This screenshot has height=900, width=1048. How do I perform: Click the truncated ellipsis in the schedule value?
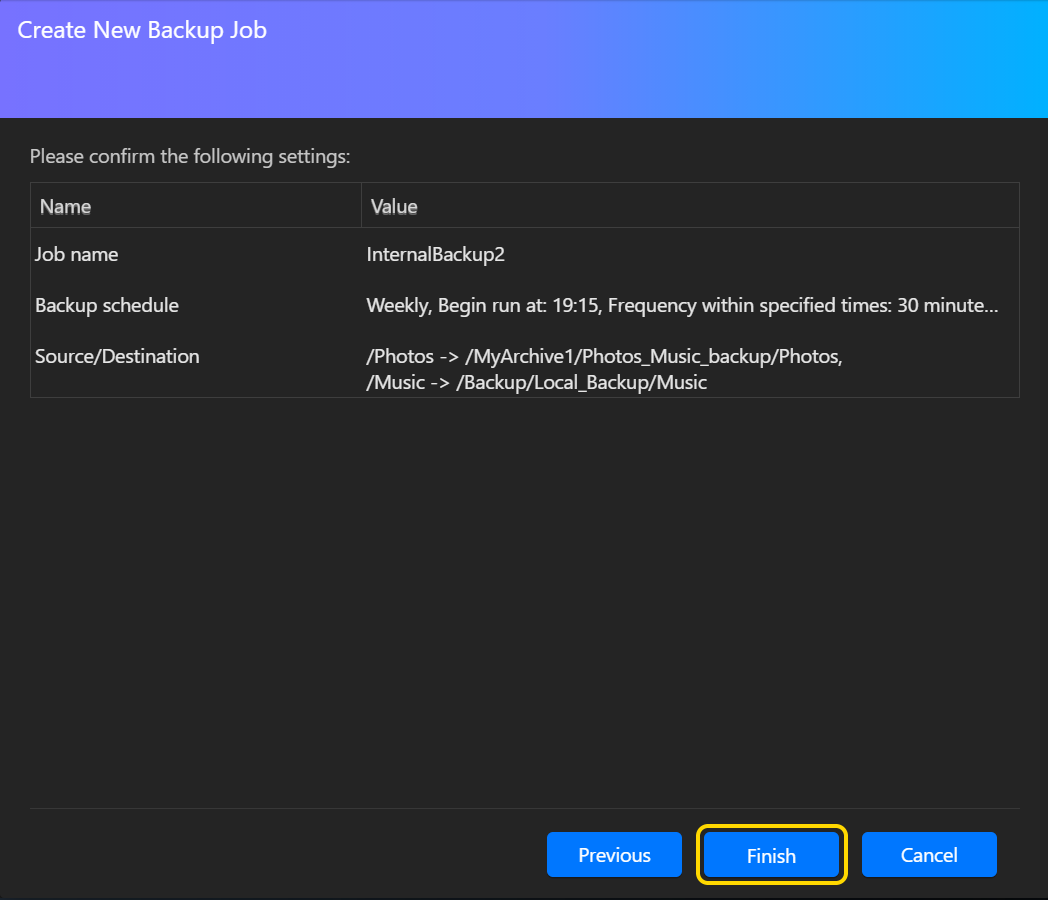pos(991,306)
